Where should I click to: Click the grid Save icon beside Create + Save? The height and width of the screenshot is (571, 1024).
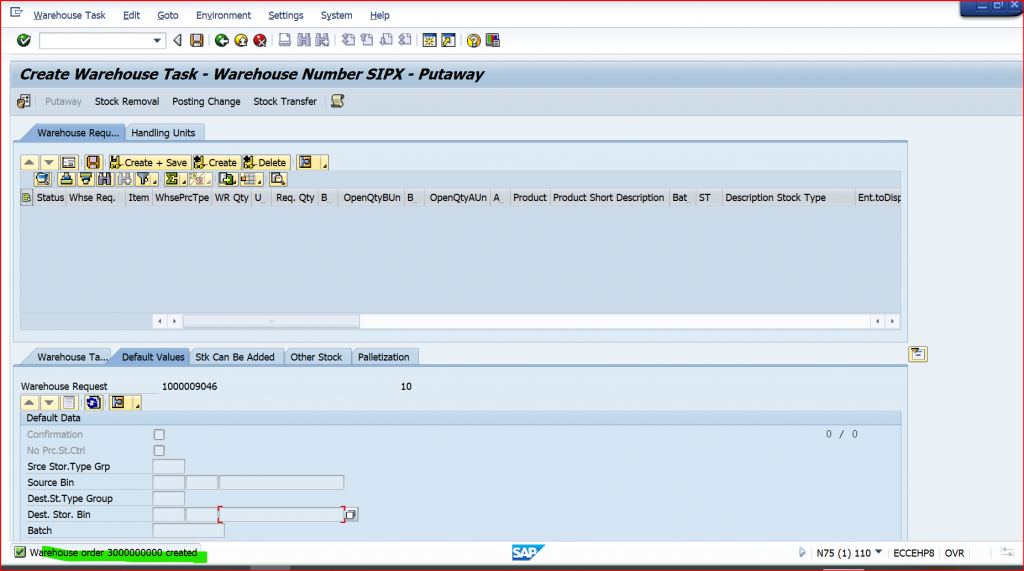[93, 162]
